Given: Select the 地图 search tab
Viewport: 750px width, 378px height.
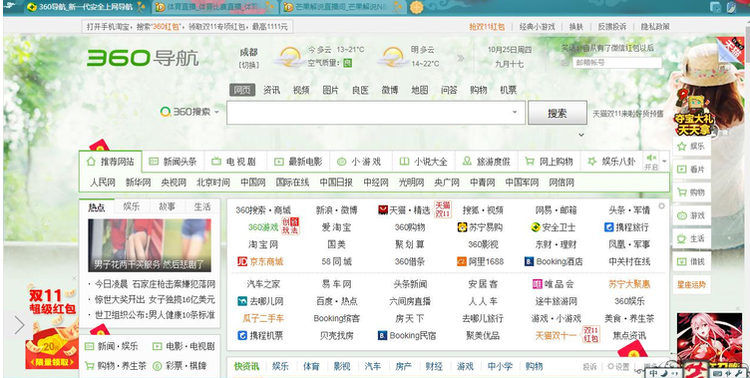Looking at the screenshot, I should pyautogui.click(x=419, y=90).
